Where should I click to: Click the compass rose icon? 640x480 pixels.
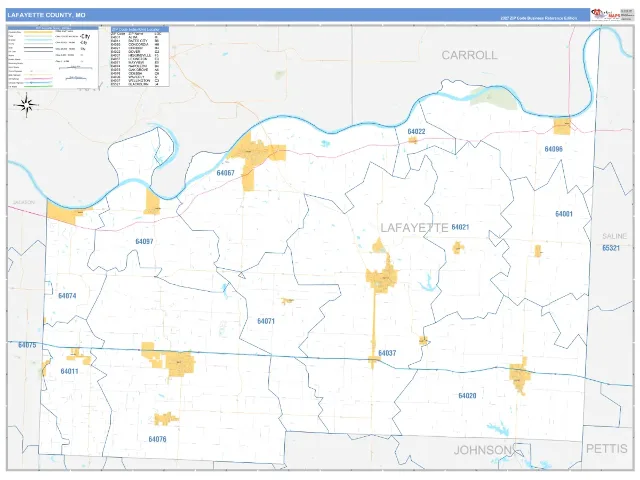click(27, 105)
